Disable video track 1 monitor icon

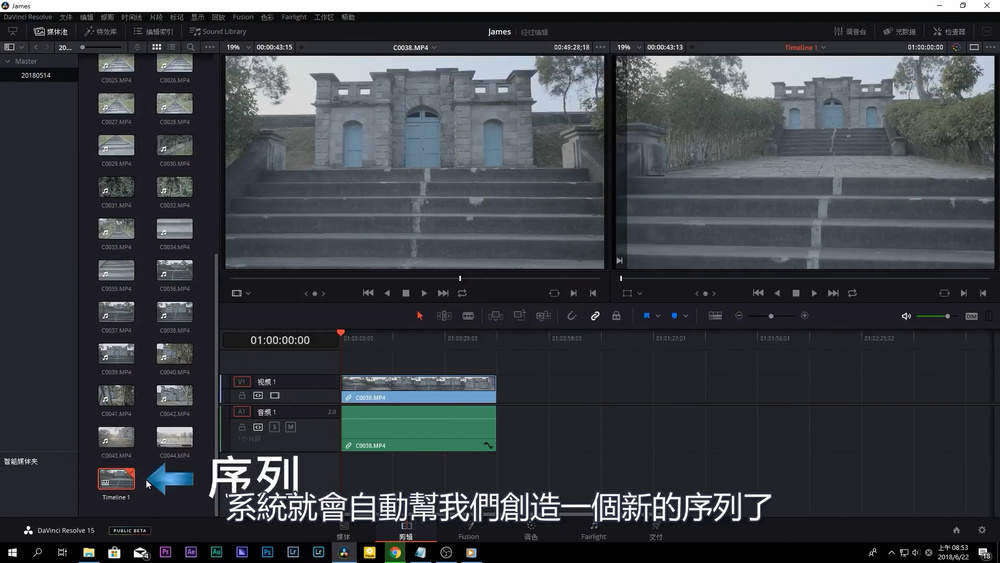pyautogui.click(x=274, y=396)
